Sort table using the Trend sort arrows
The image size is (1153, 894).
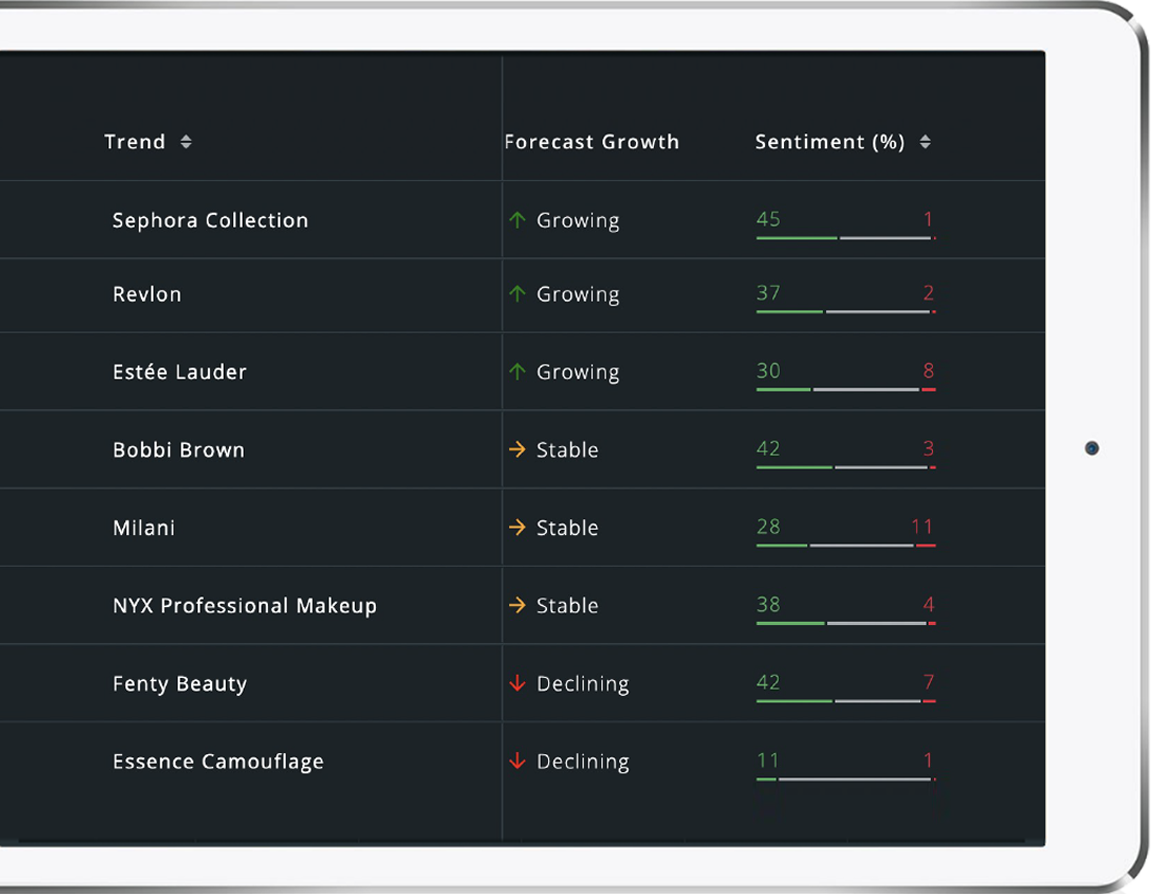click(x=186, y=142)
